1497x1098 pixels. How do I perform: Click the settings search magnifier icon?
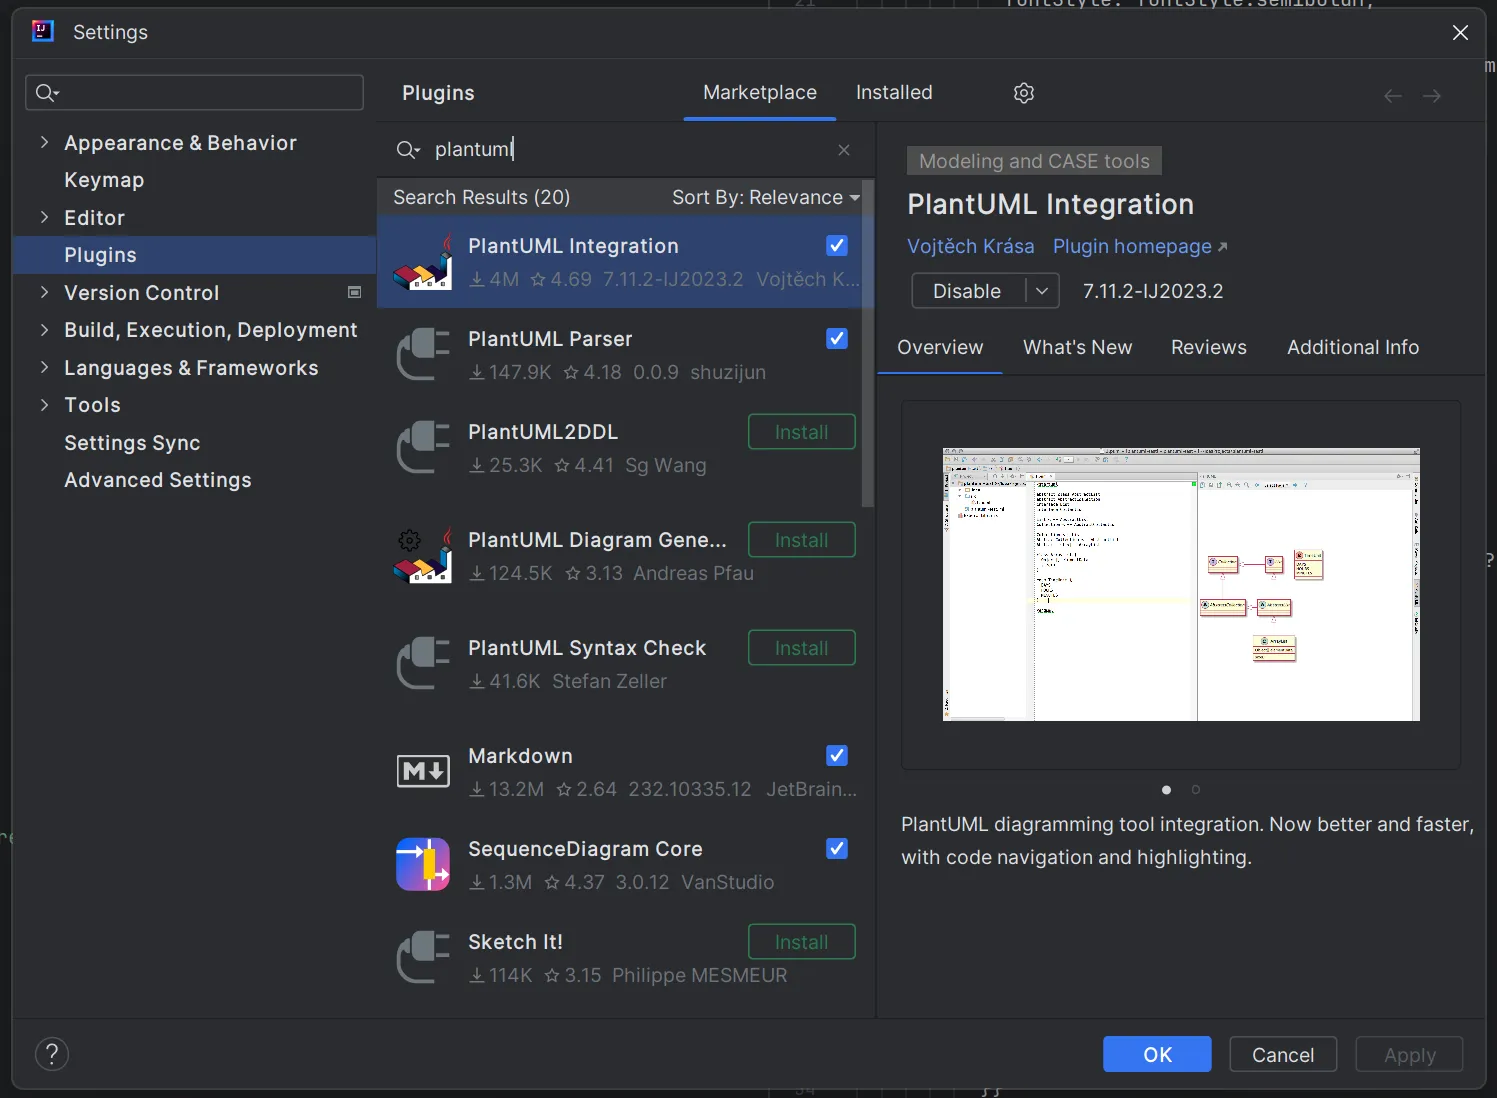point(47,93)
